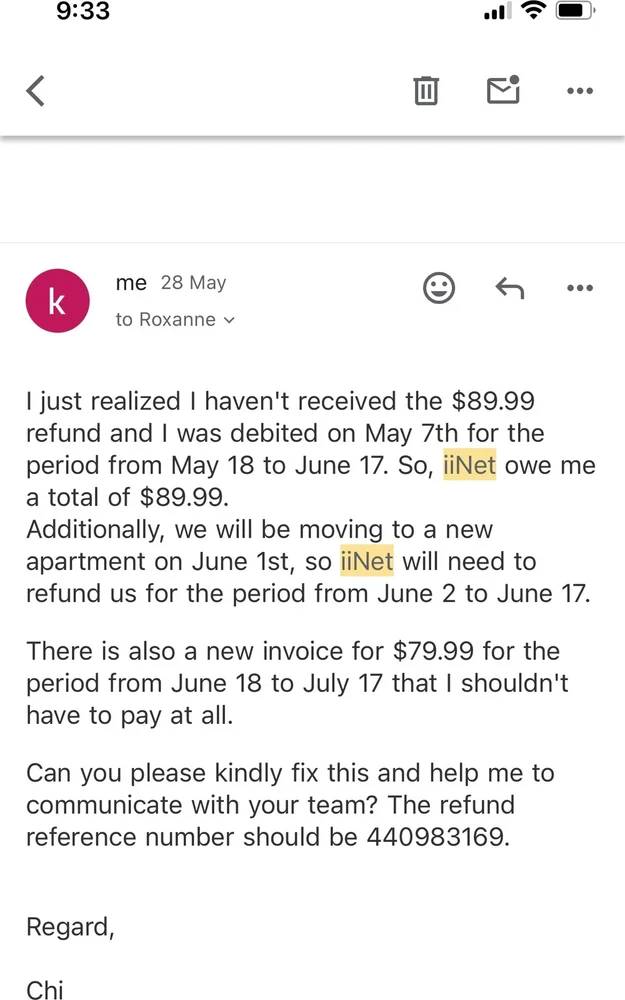
Task: Open the message three-dots options menu
Action: coord(580,288)
